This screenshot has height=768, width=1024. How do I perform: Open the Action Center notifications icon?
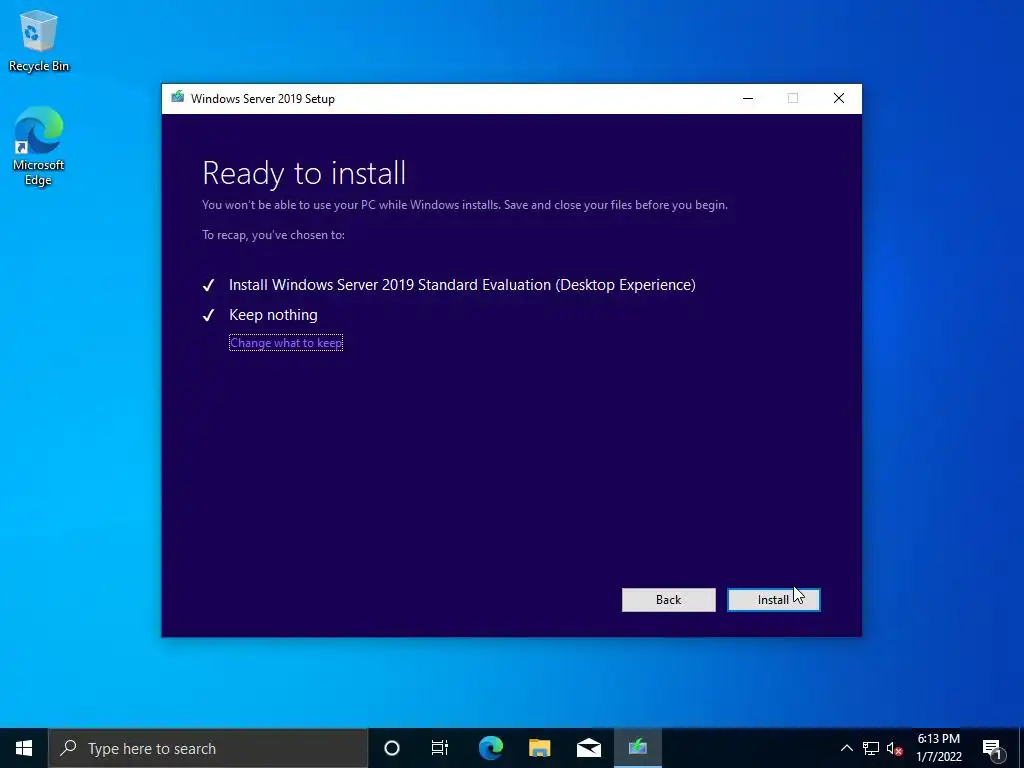point(991,748)
